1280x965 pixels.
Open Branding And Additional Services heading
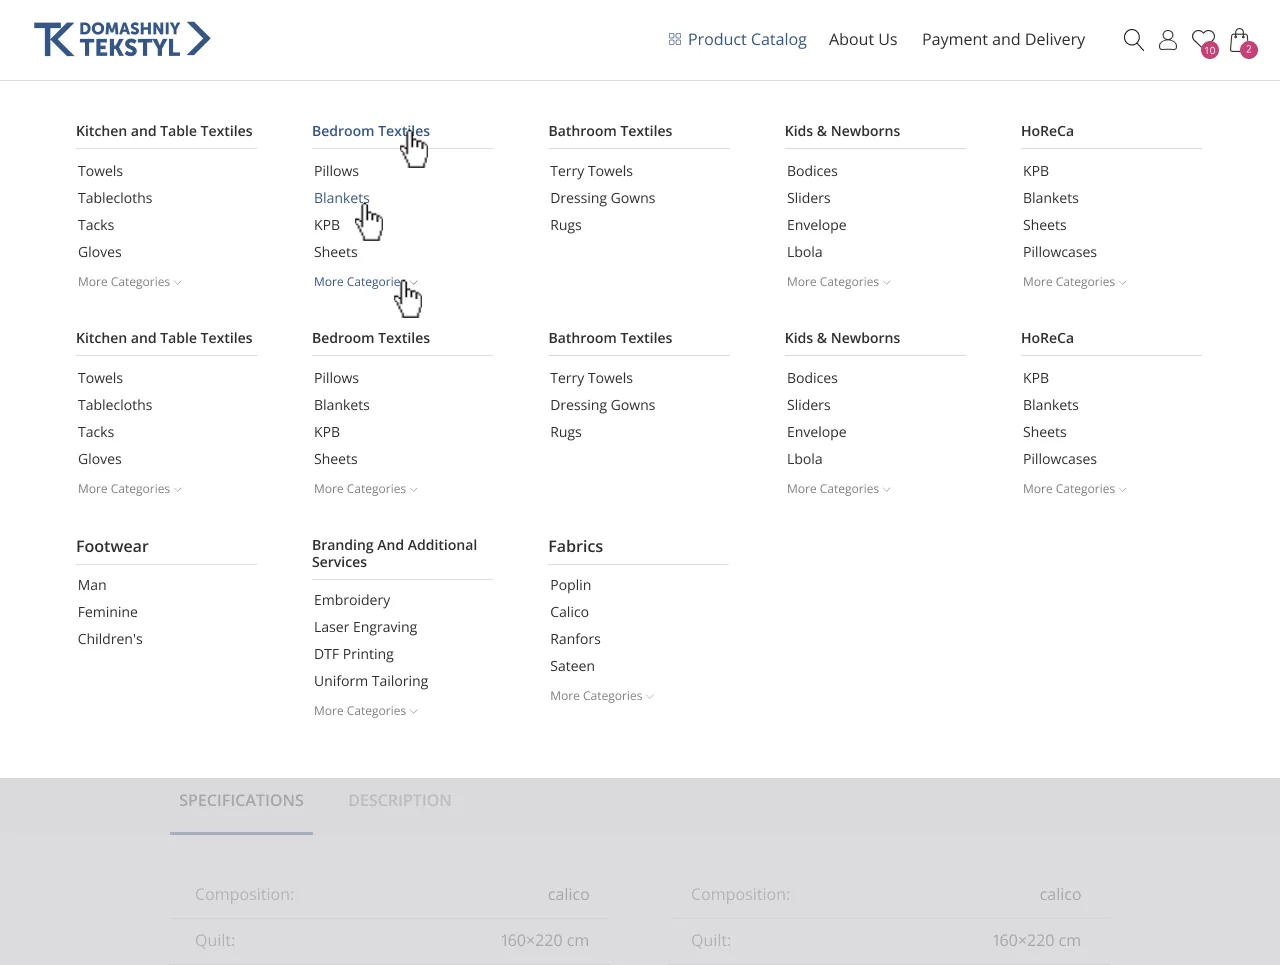[394, 553]
